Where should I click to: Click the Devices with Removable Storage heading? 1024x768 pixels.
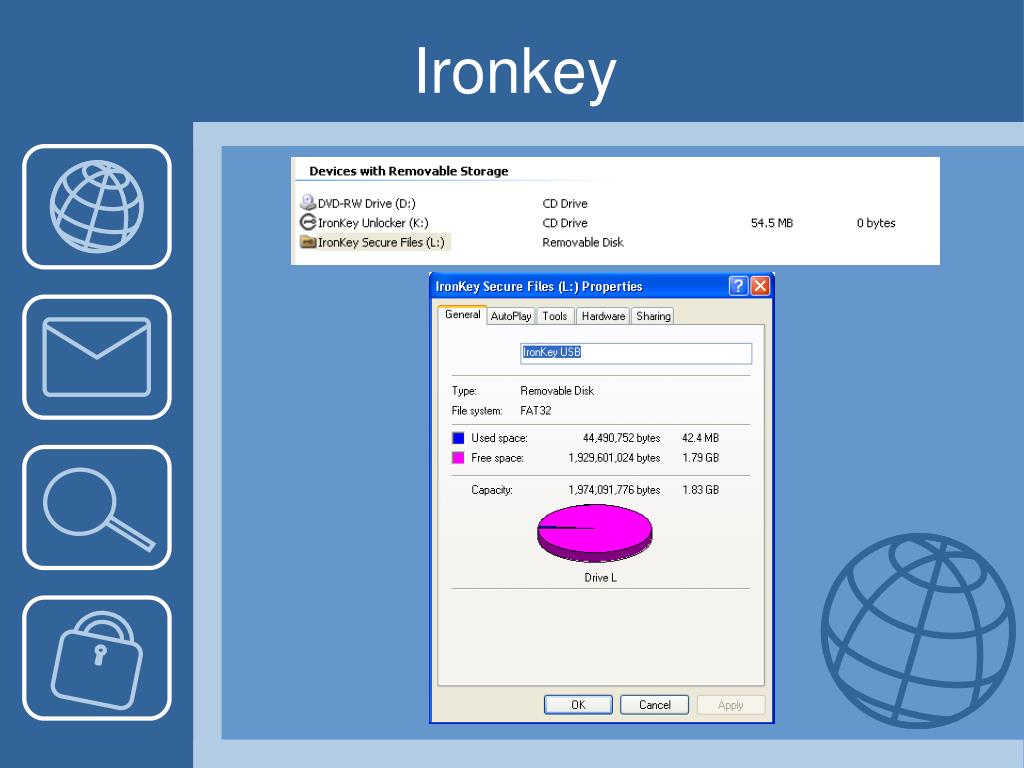[x=409, y=171]
